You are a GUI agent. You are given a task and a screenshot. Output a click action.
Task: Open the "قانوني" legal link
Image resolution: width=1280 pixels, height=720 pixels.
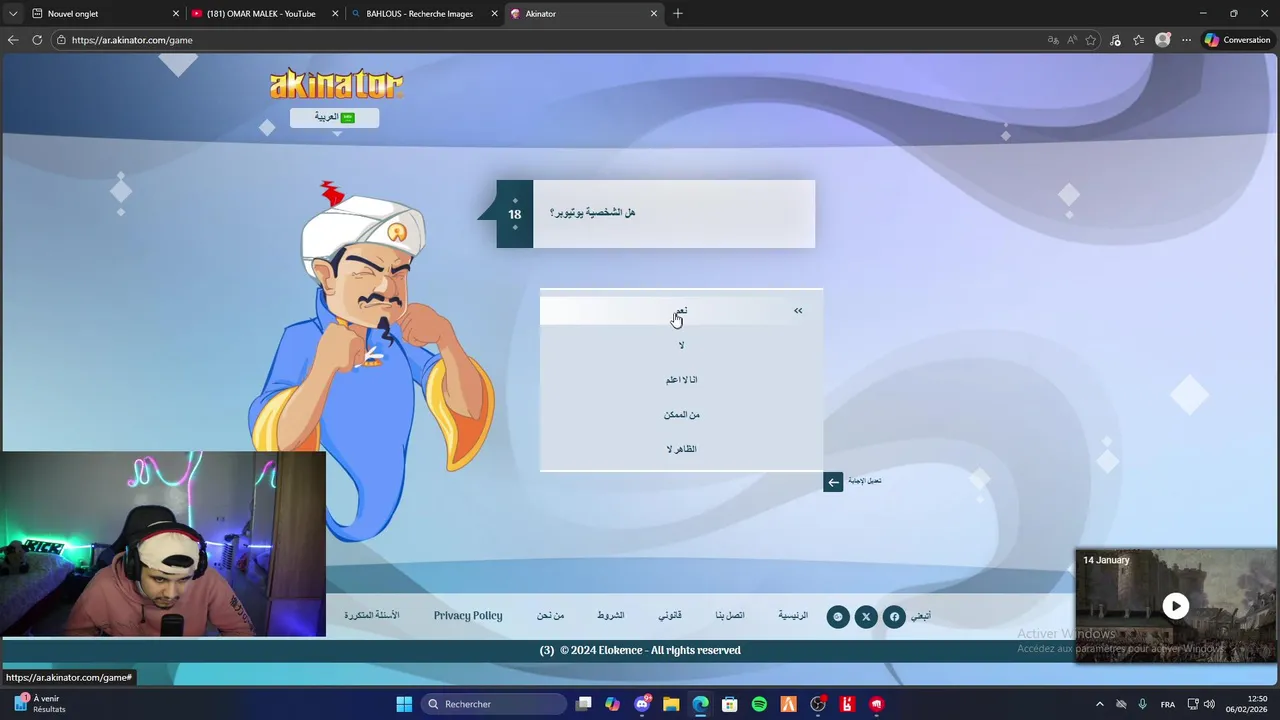pyautogui.click(x=670, y=616)
